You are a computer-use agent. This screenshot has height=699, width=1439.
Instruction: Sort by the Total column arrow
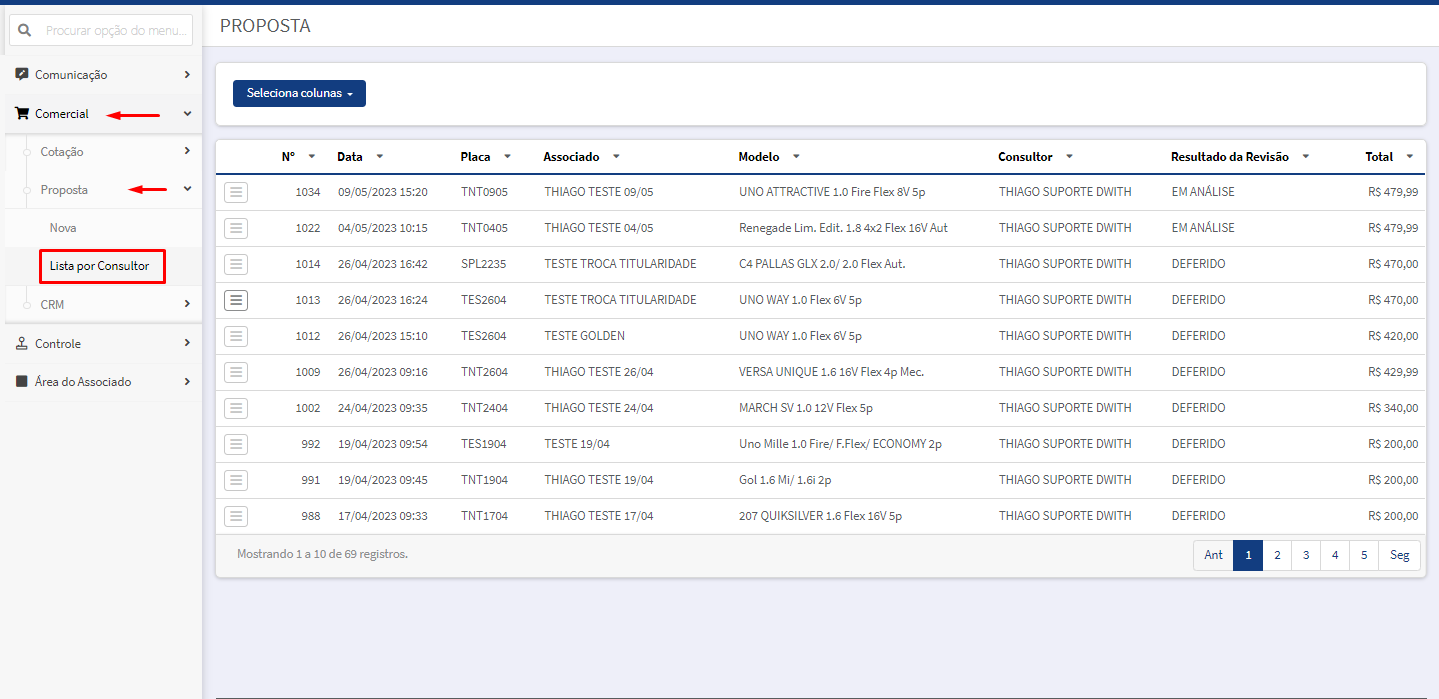[x=1410, y=157]
